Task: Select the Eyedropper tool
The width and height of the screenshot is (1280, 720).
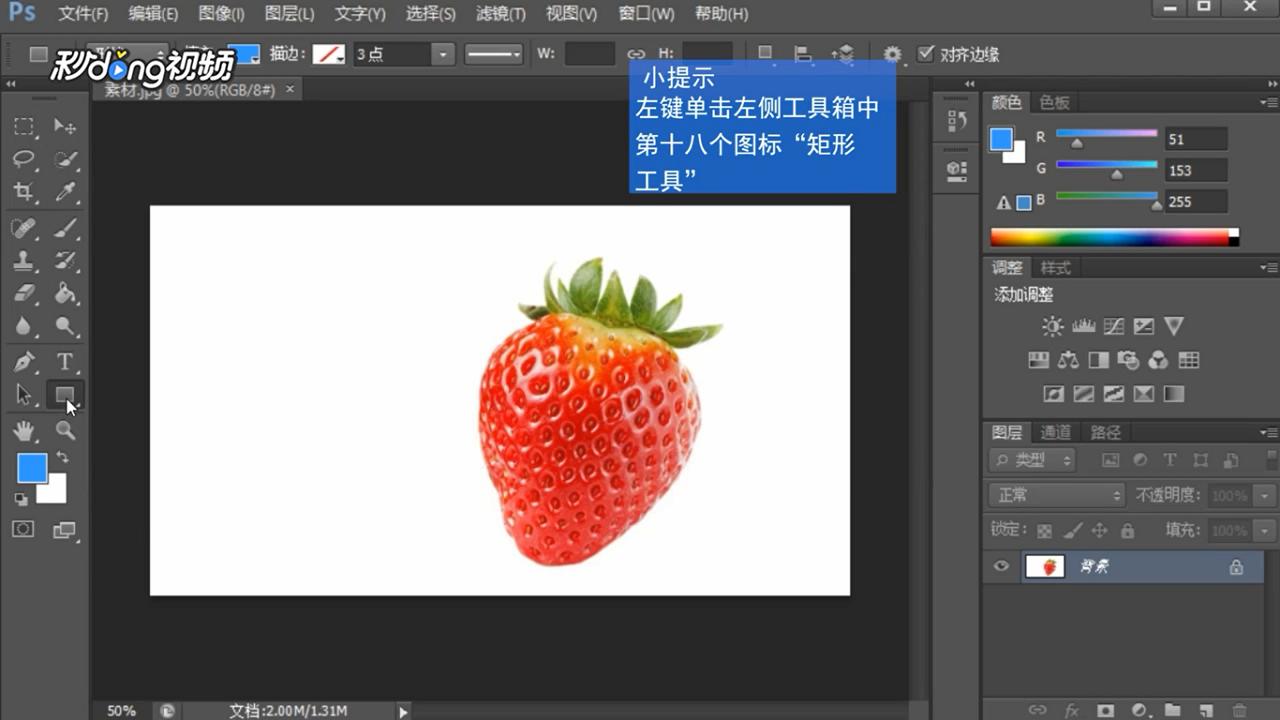Action: (x=65, y=192)
